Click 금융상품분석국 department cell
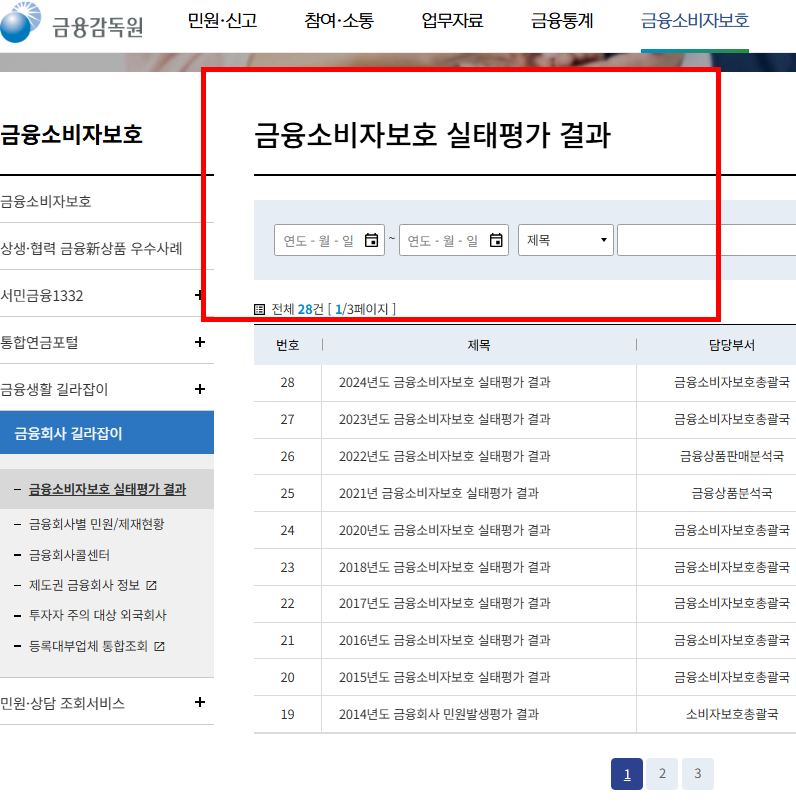 click(732, 493)
